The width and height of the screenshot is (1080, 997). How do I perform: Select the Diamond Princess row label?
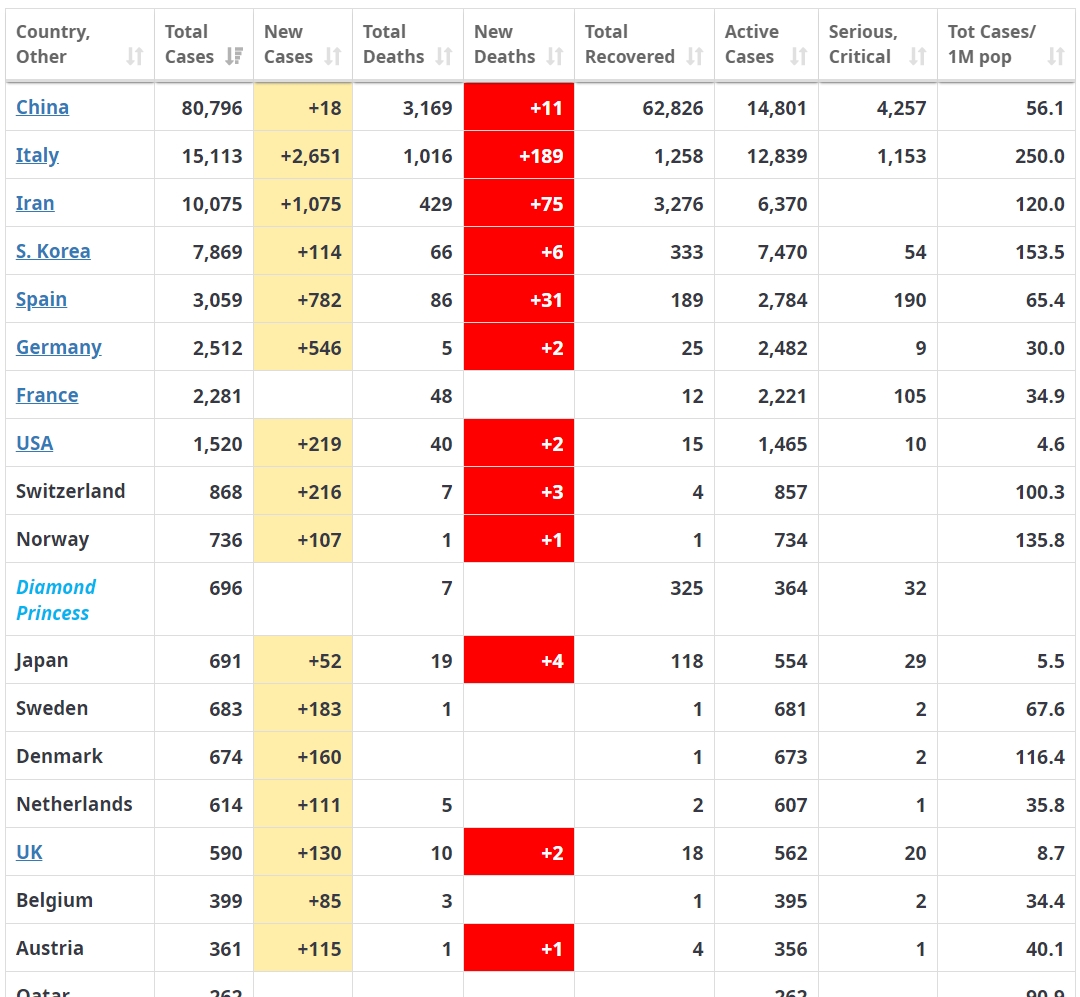tap(56, 599)
